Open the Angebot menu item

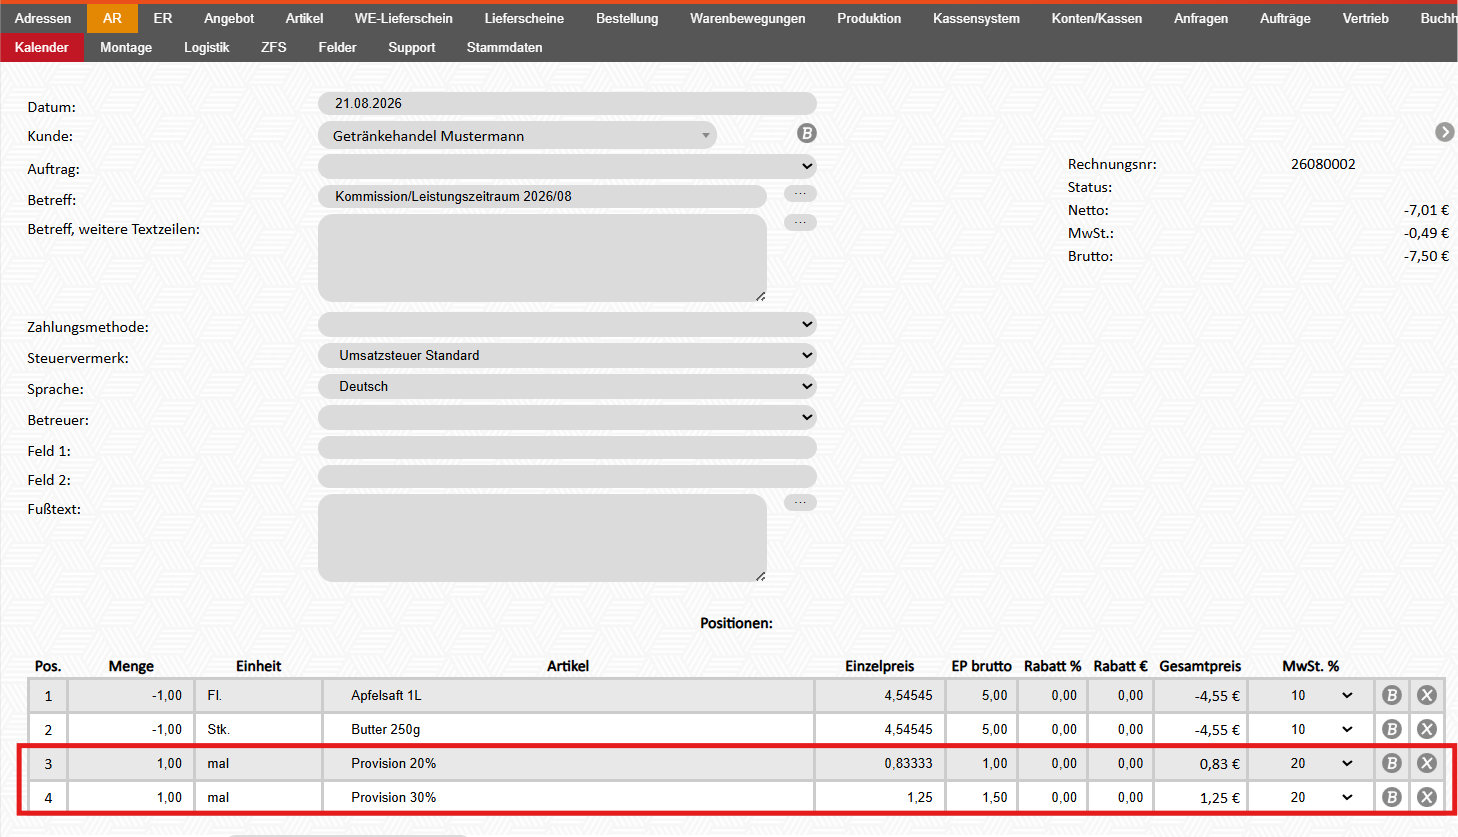click(x=229, y=18)
